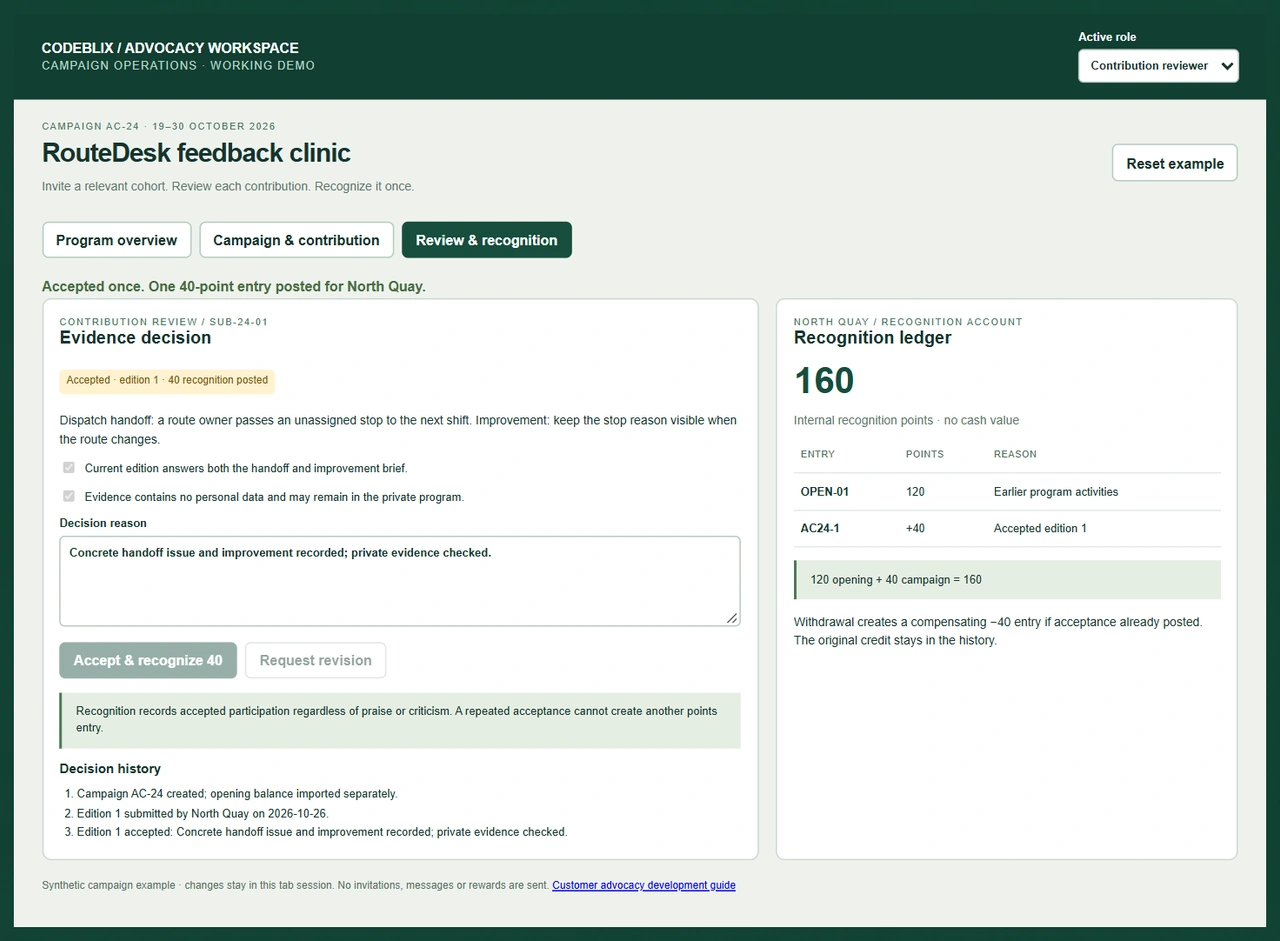The height and width of the screenshot is (941, 1280).
Task: Grab the Decision reason textarea resize handle
Action: [732, 618]
